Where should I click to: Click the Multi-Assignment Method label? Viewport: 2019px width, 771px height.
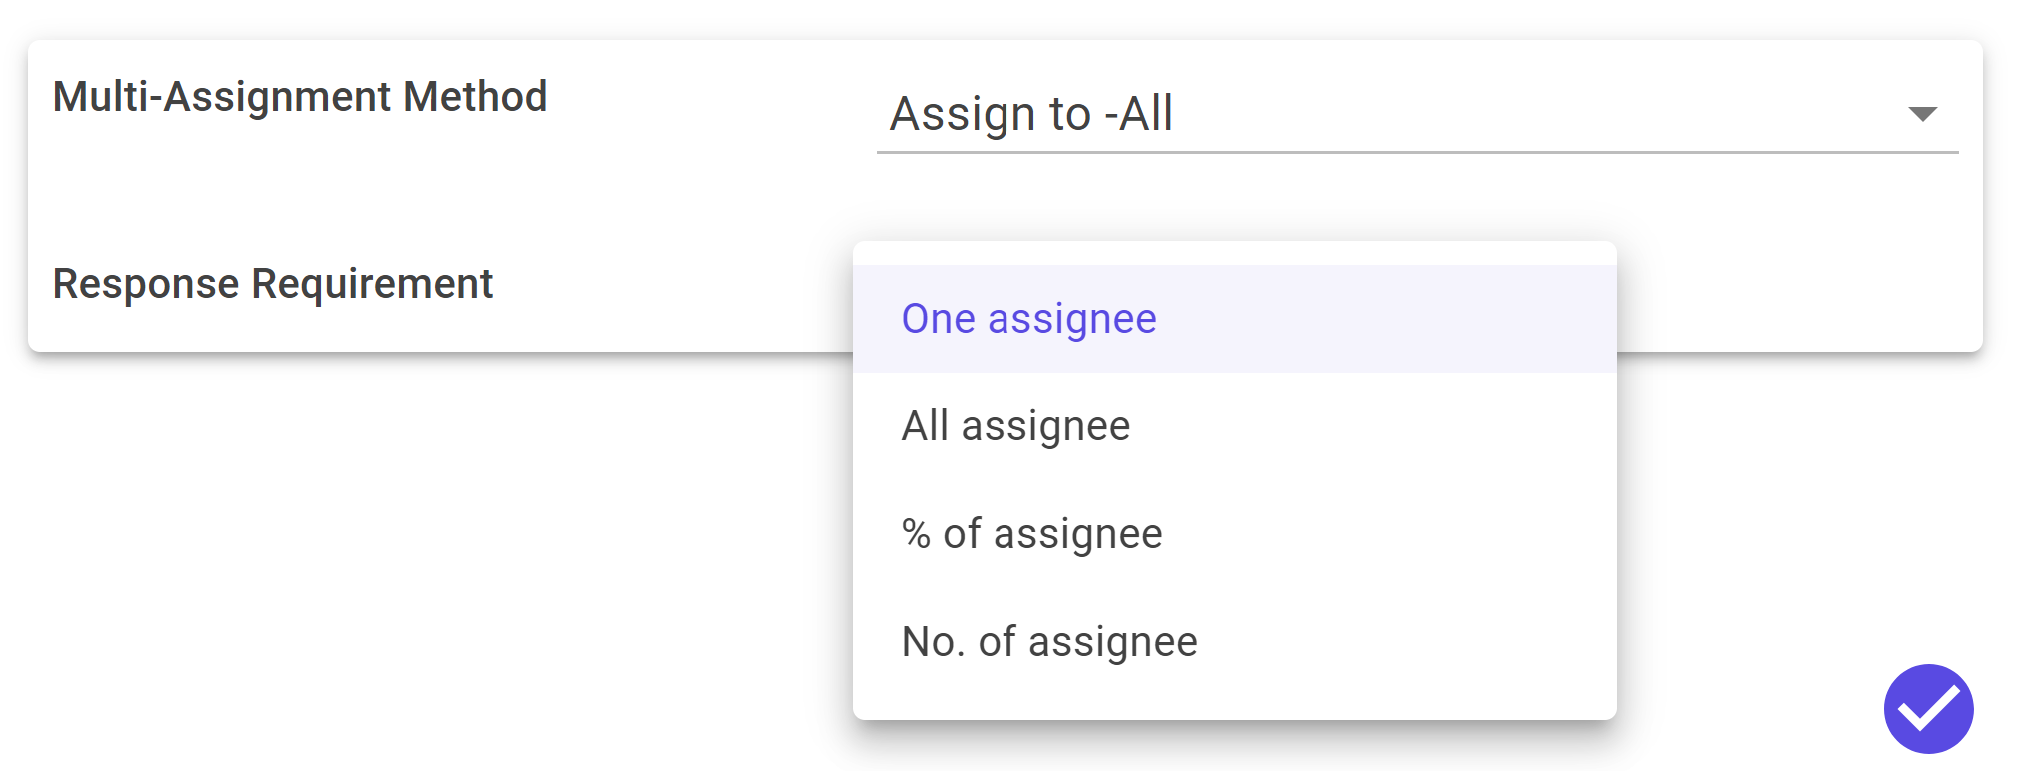[300, 97]
